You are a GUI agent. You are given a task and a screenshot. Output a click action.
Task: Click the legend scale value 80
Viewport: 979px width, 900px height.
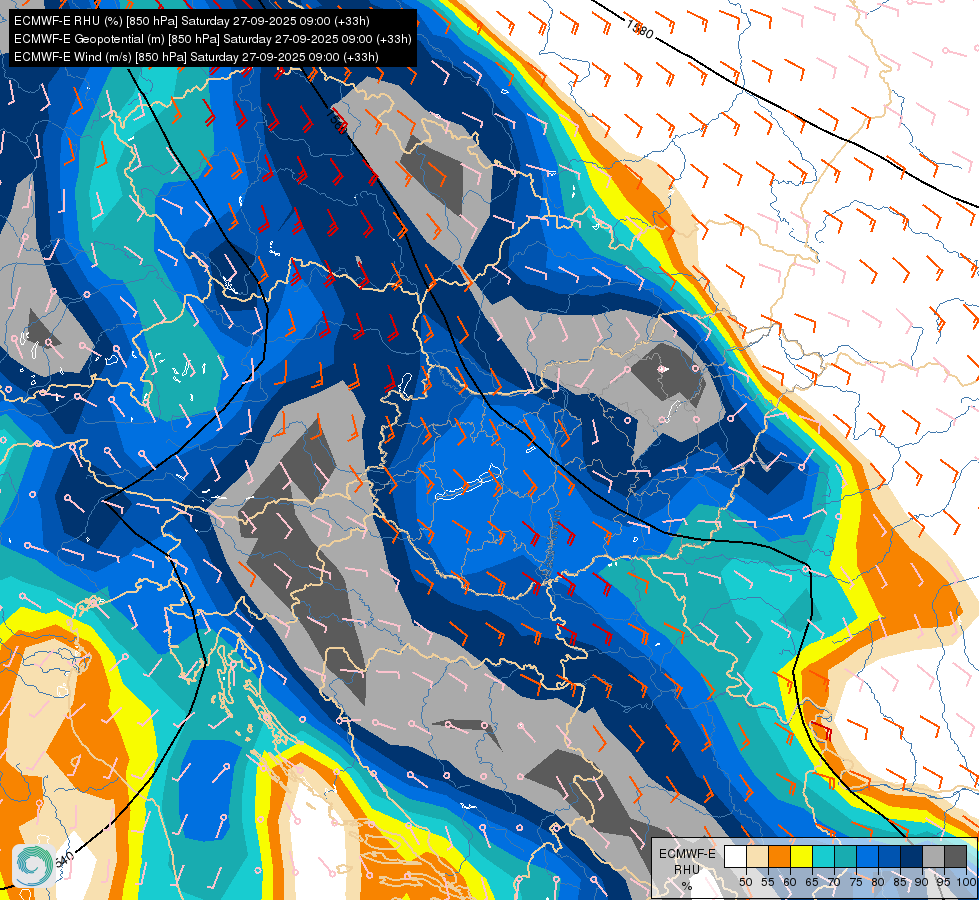click(878, 882)
